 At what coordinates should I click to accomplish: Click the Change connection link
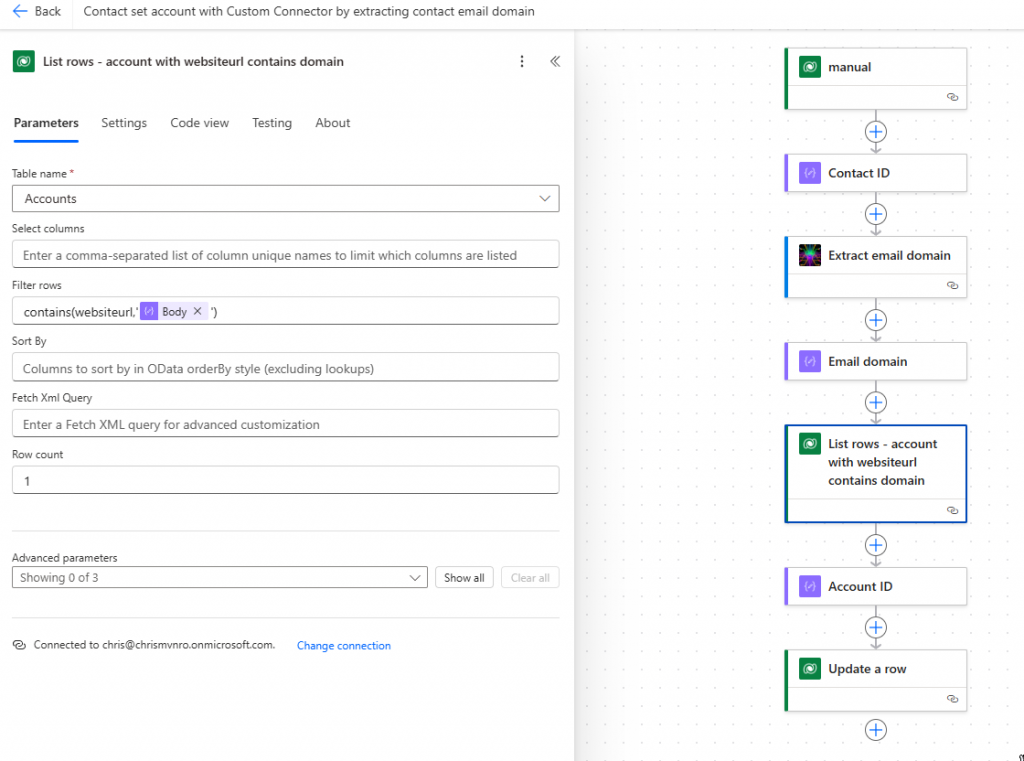pos(344,646)
